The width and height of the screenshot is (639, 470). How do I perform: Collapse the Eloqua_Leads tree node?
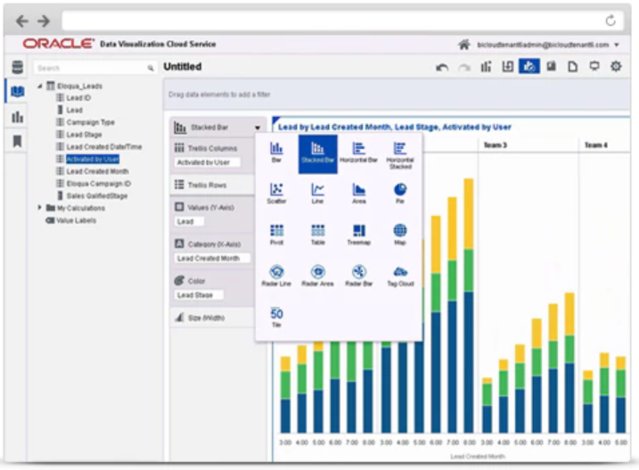[x=40, y=86]
